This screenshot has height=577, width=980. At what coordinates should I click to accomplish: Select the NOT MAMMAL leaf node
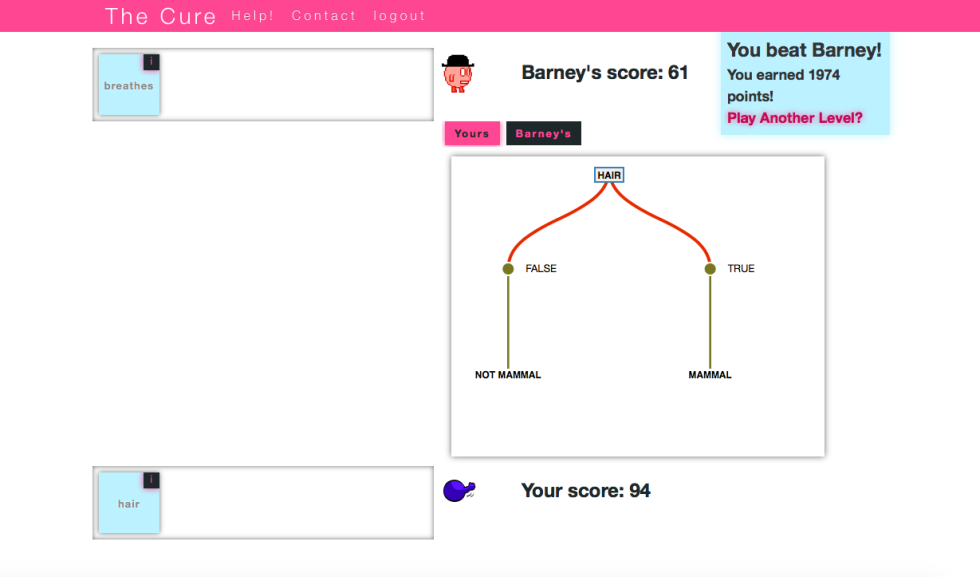[508, 375]
